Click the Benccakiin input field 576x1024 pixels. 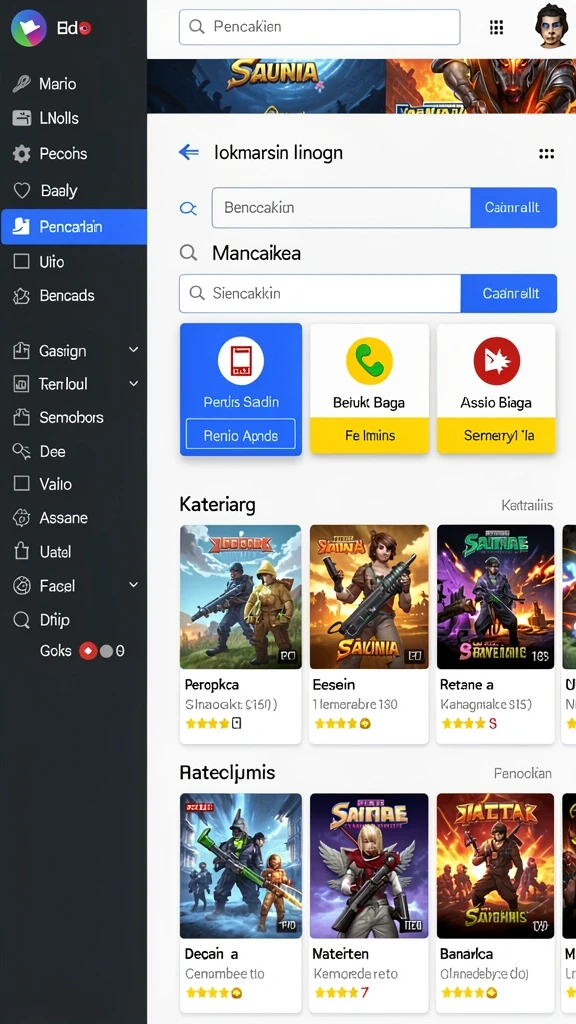click(341, 208)
